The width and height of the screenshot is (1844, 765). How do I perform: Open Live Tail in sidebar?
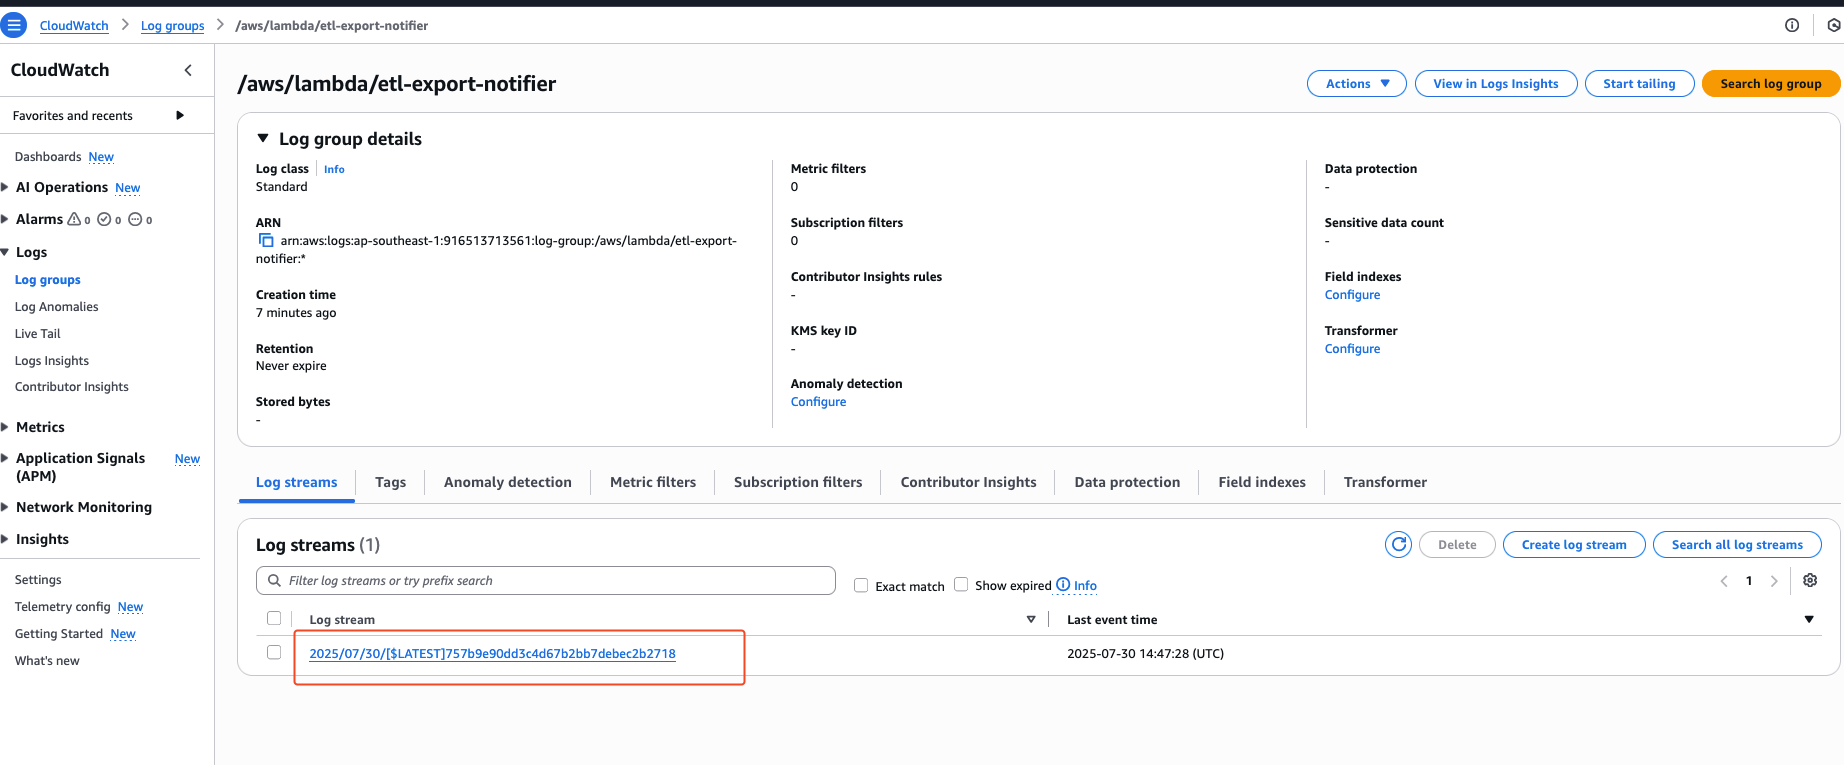[38, 334]
